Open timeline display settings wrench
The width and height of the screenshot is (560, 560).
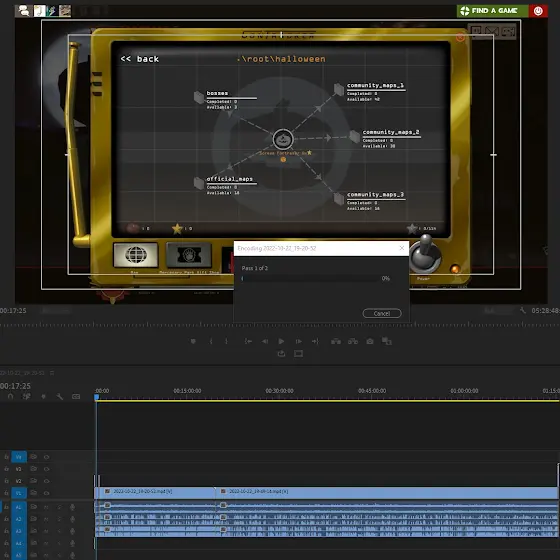point(60,396)
